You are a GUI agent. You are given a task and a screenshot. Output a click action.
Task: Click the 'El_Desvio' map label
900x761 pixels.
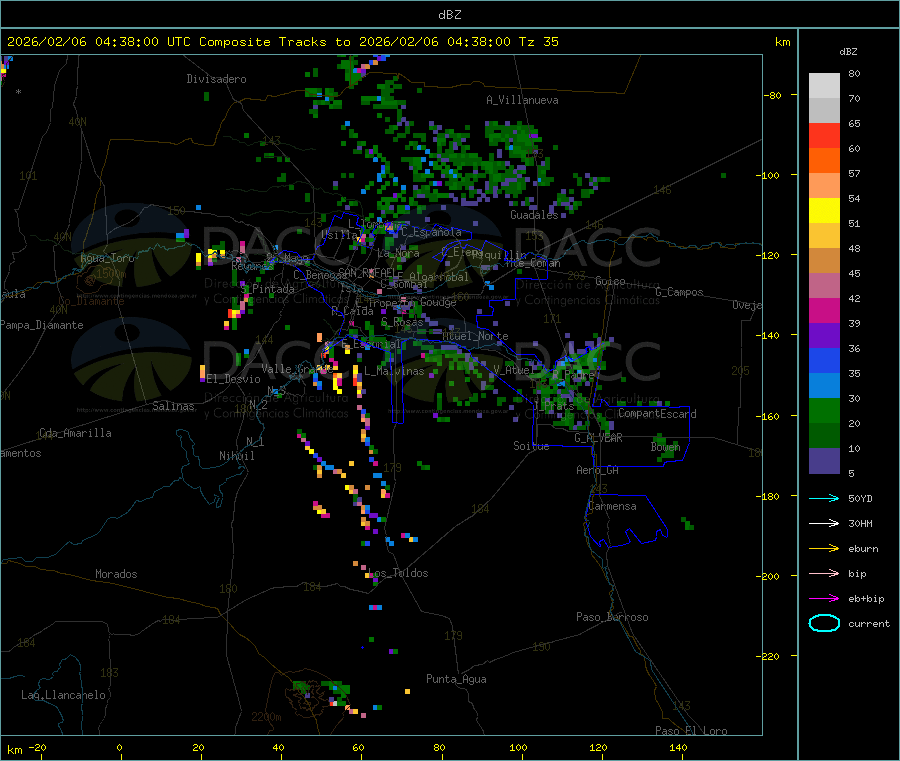234,379
